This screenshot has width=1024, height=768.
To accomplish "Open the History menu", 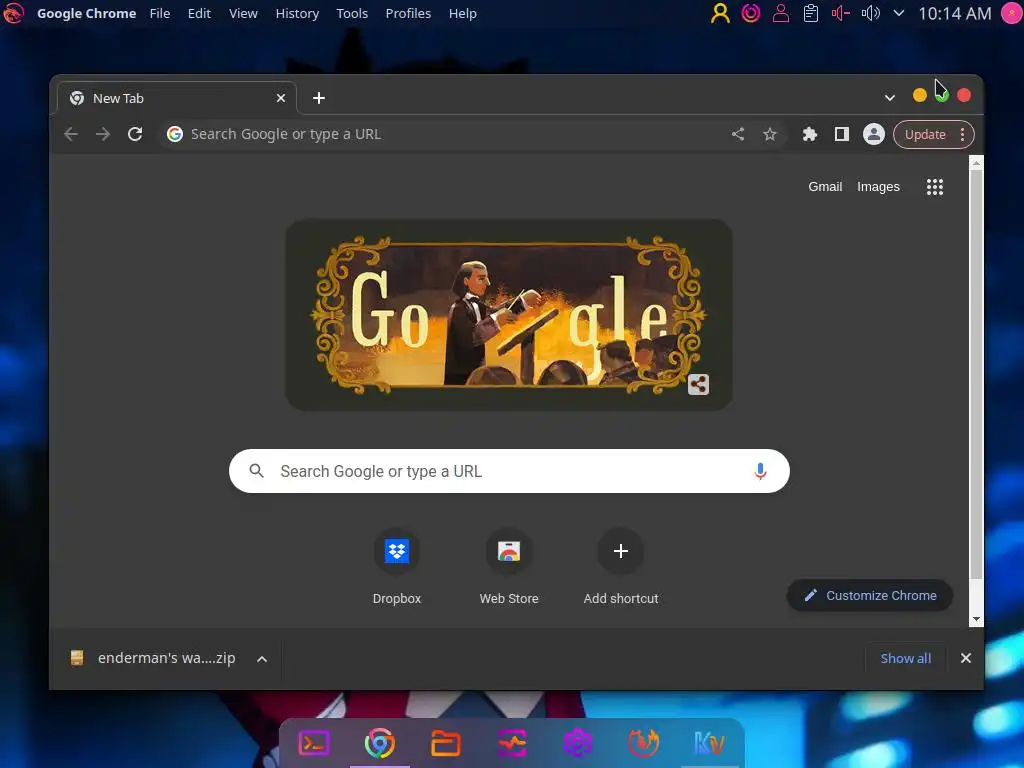I will (x=297, y=13).
